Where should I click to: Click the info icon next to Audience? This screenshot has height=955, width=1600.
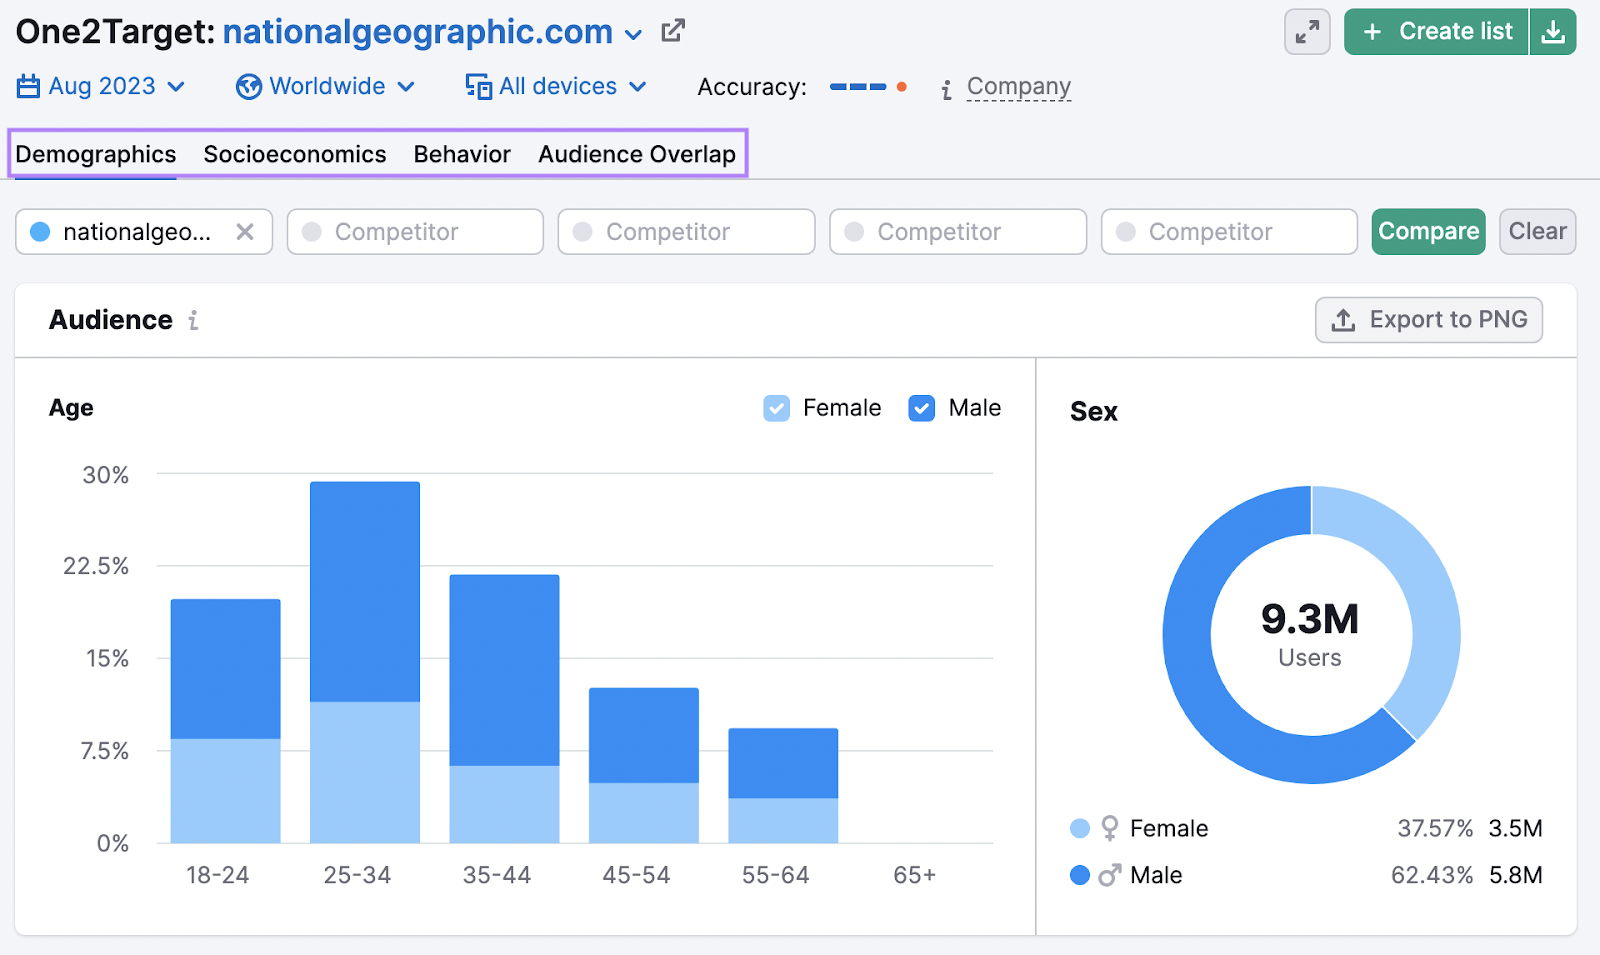(x=193, y=321)
